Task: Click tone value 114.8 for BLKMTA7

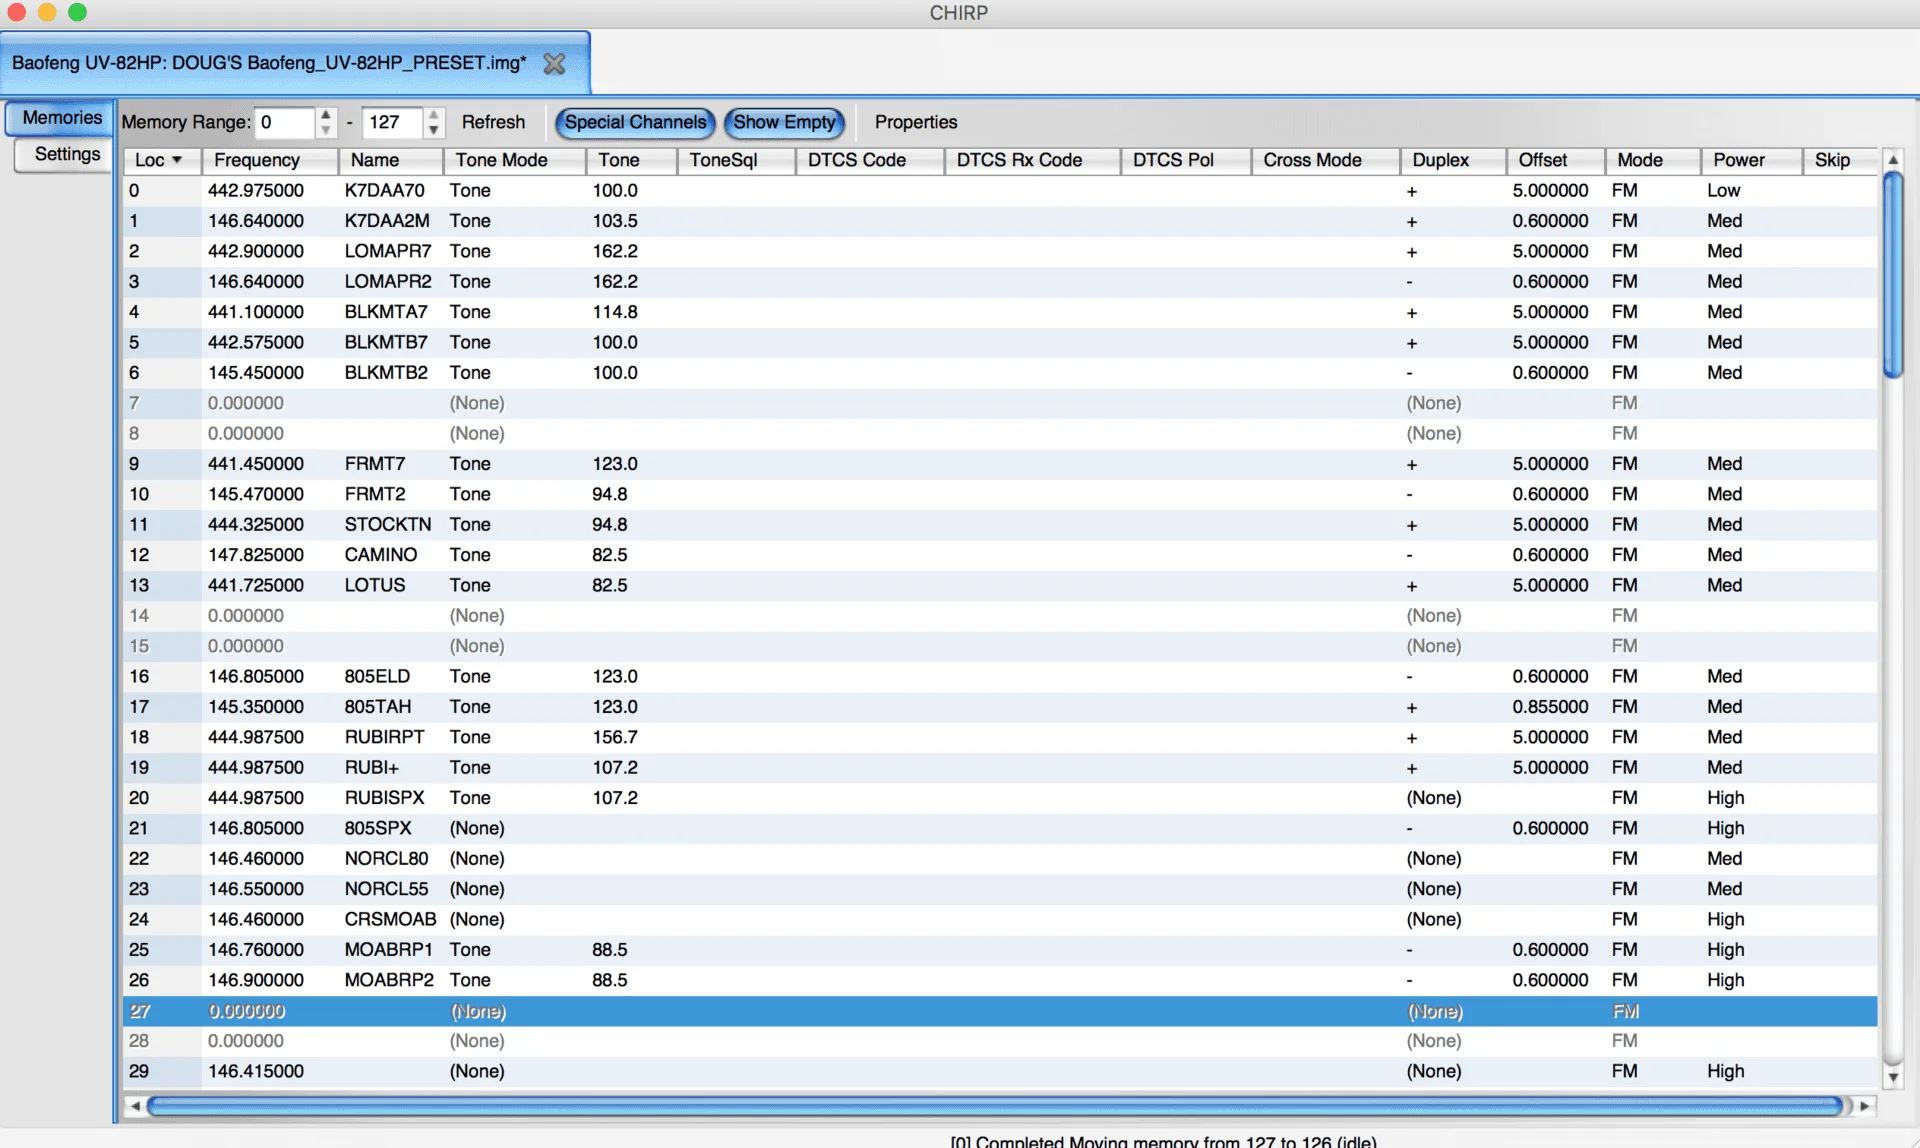Action: [615, 312]
